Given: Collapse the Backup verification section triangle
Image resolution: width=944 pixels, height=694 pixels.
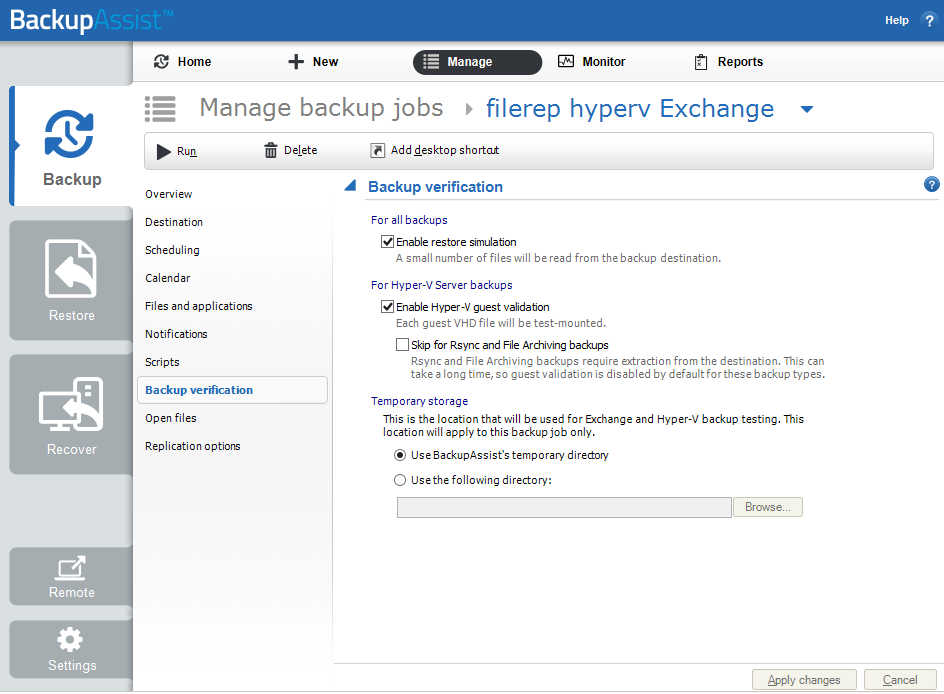Looking at the screenshot, I should 350,186.
